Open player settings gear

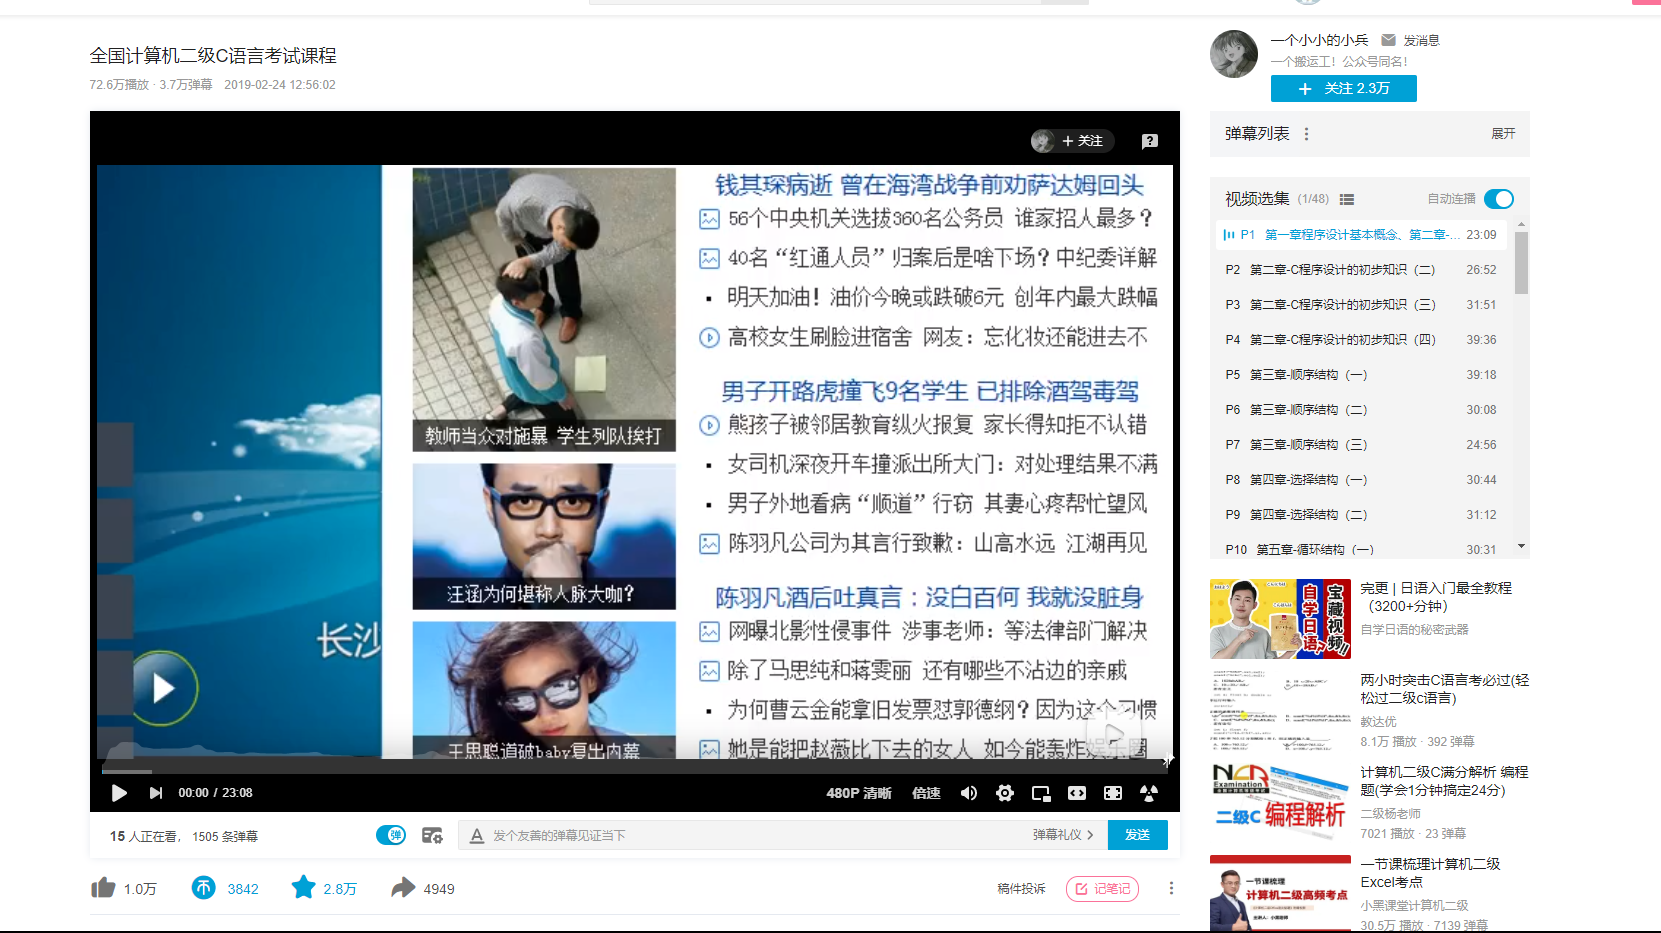click(1005, 793)
